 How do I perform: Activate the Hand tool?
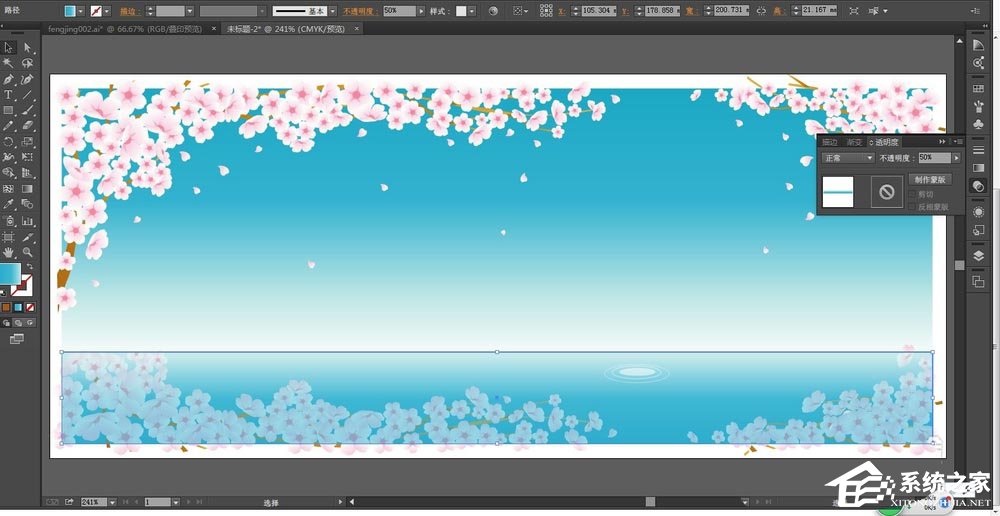tap(8, 253)
